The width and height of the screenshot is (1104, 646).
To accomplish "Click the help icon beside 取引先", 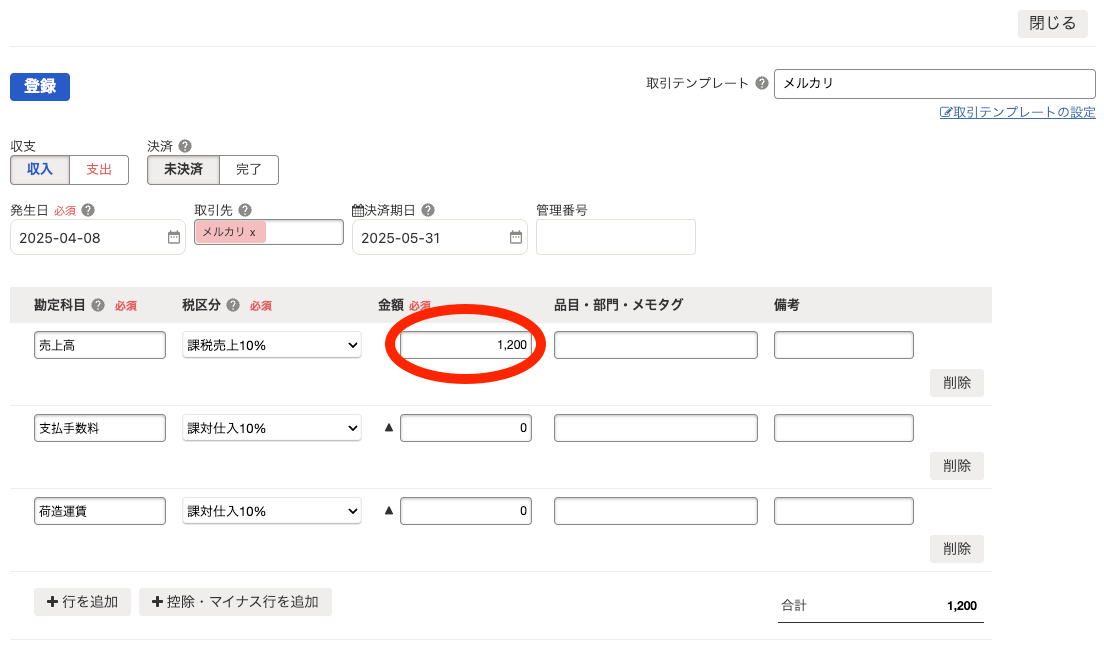I will pos(243,210).
